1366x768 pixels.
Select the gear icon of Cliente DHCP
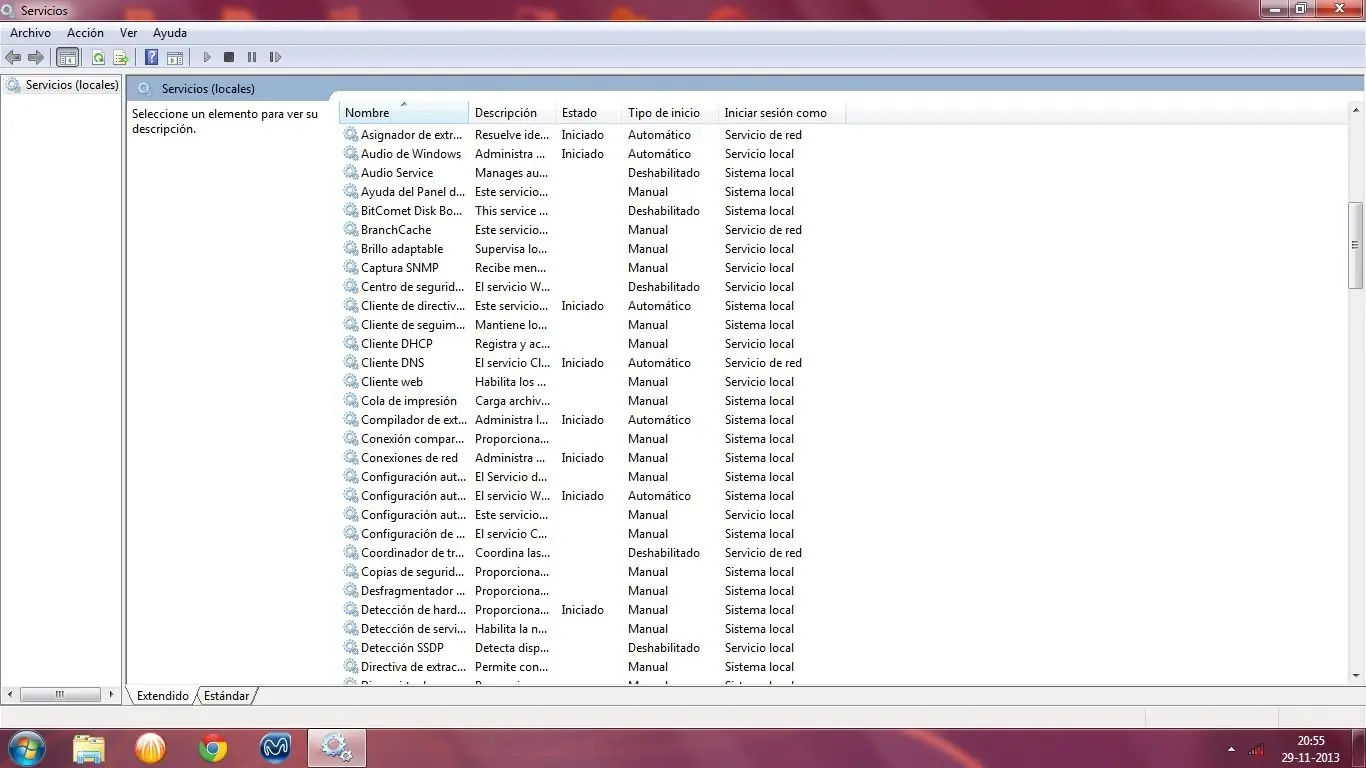(x=351, y=343)
